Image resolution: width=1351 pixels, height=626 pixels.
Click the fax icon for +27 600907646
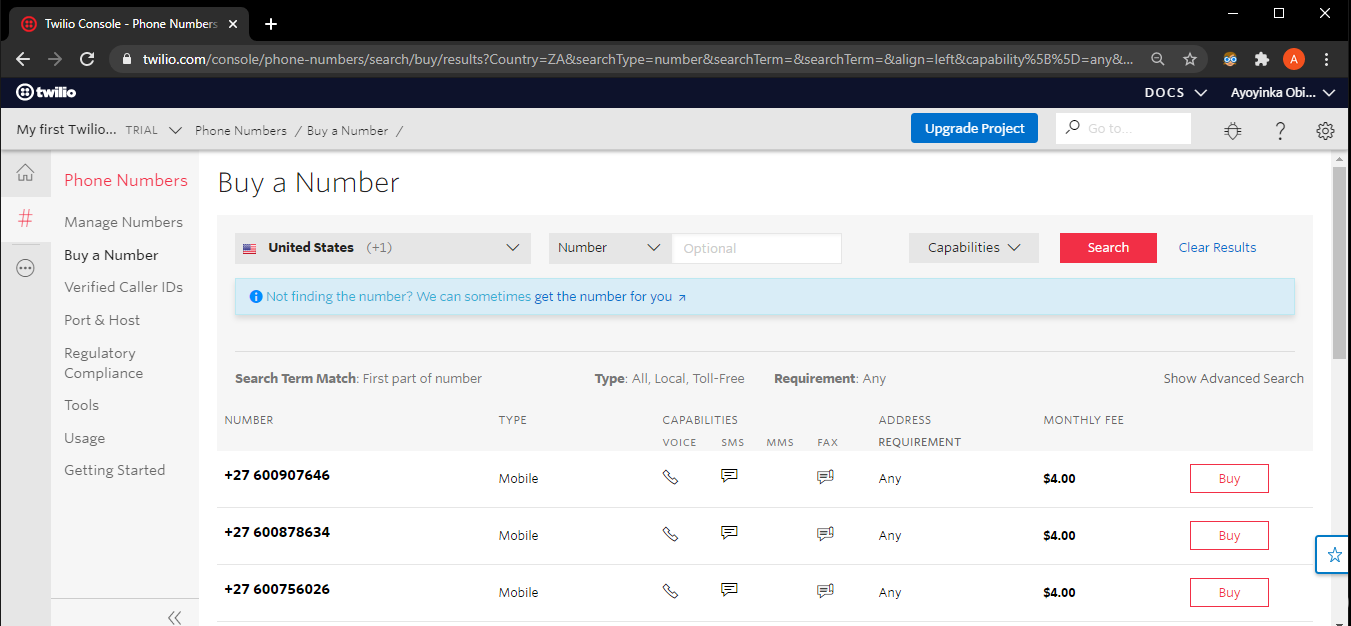pos(825,477)
